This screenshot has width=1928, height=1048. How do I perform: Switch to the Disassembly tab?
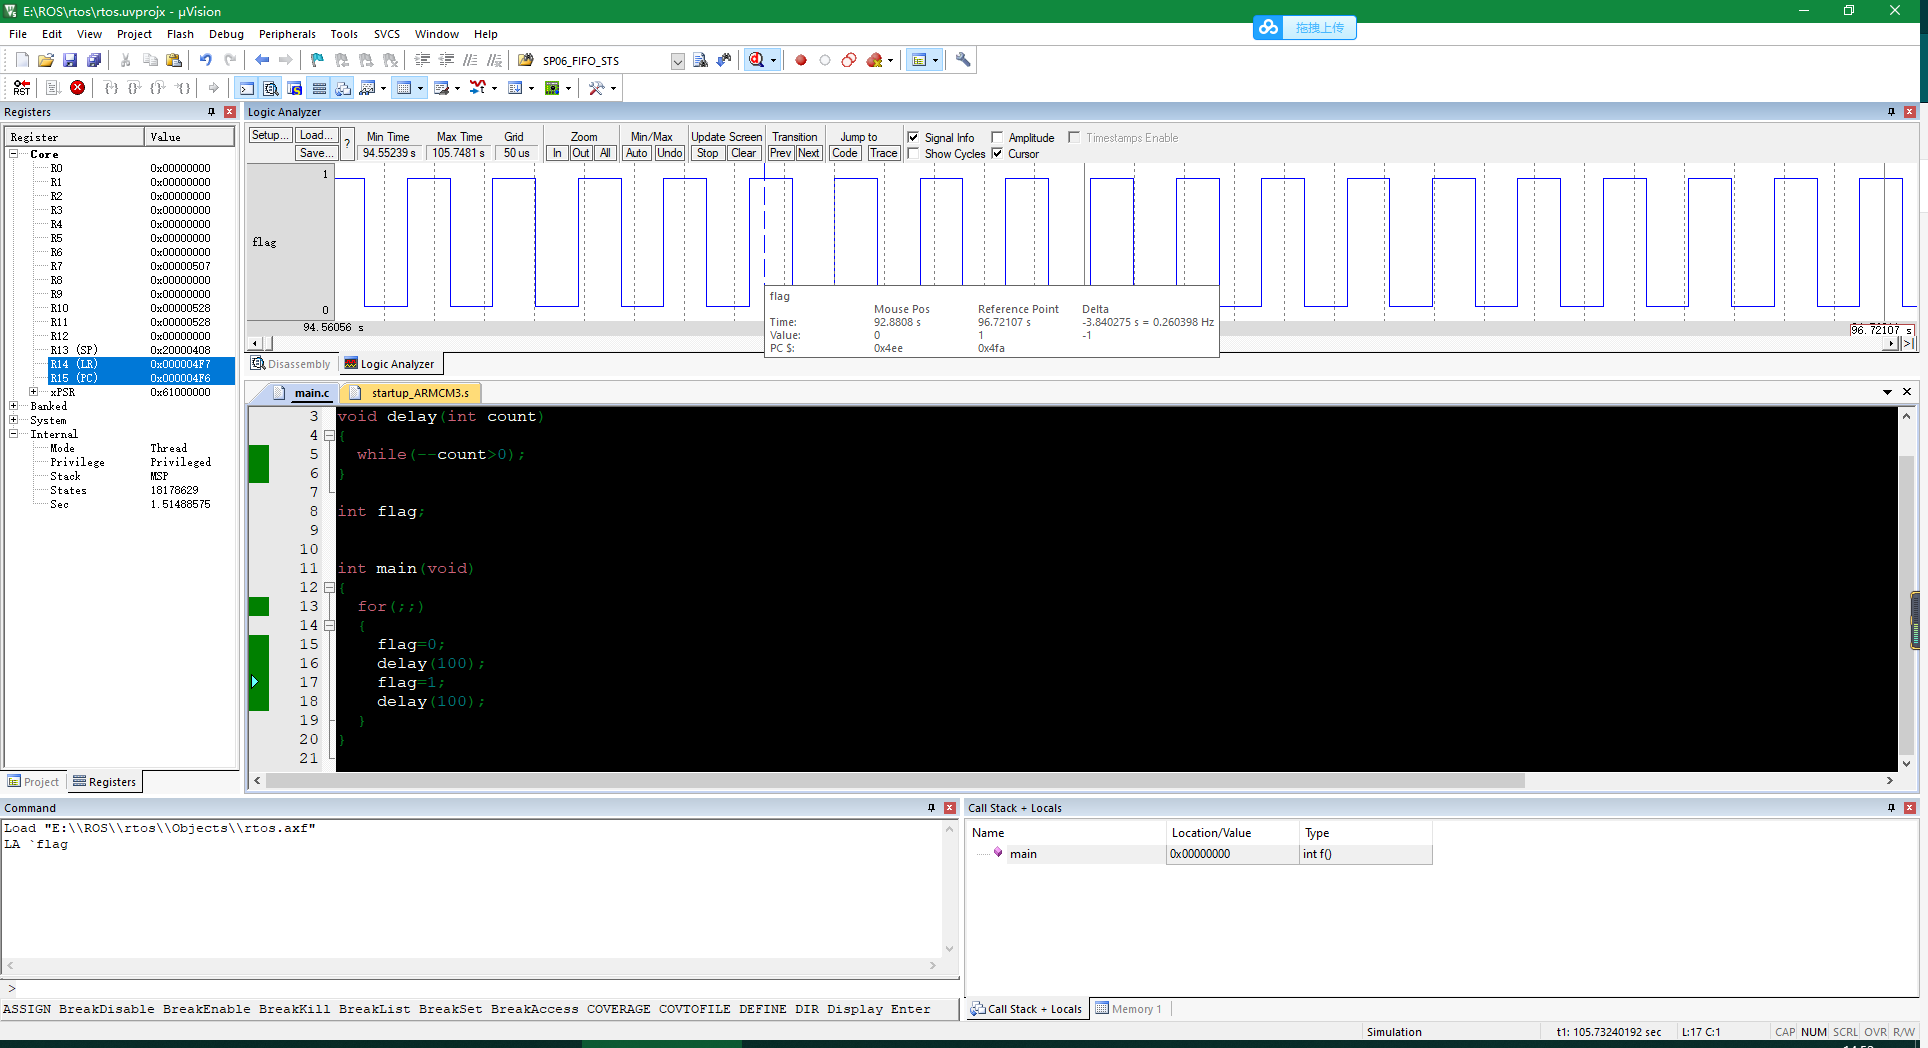click(x=291, y=364)
